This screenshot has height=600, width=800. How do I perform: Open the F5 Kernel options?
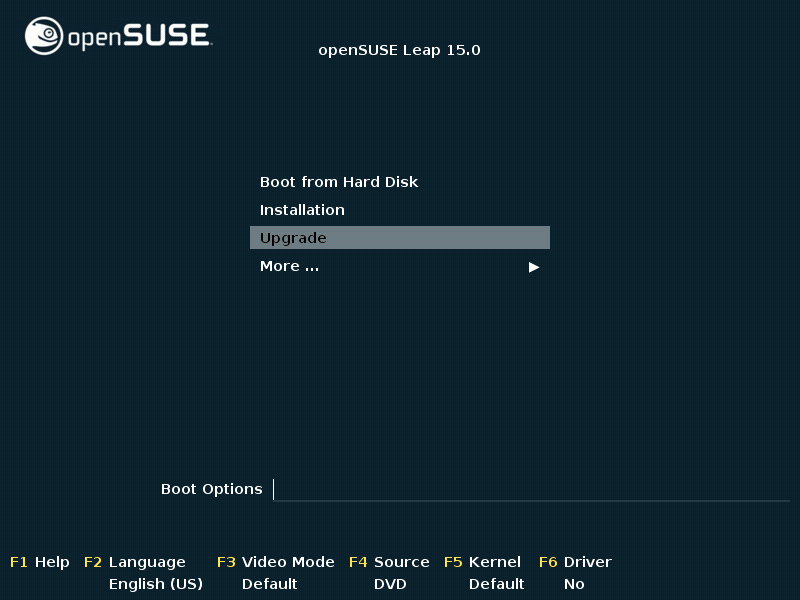(483, 562)
